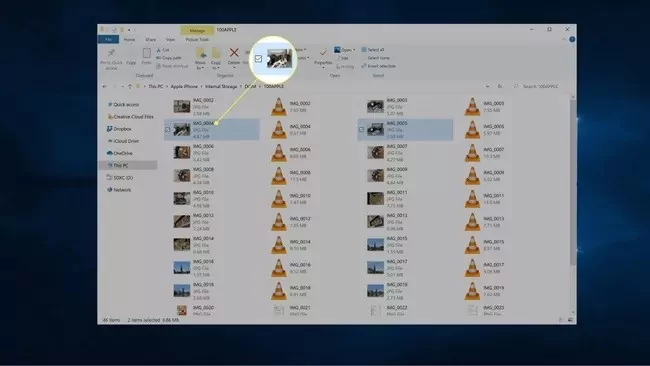Open the address bar history dropdown
Image resolution: width=650 pixels, height=366 pixels.
(x=488, y=86)
